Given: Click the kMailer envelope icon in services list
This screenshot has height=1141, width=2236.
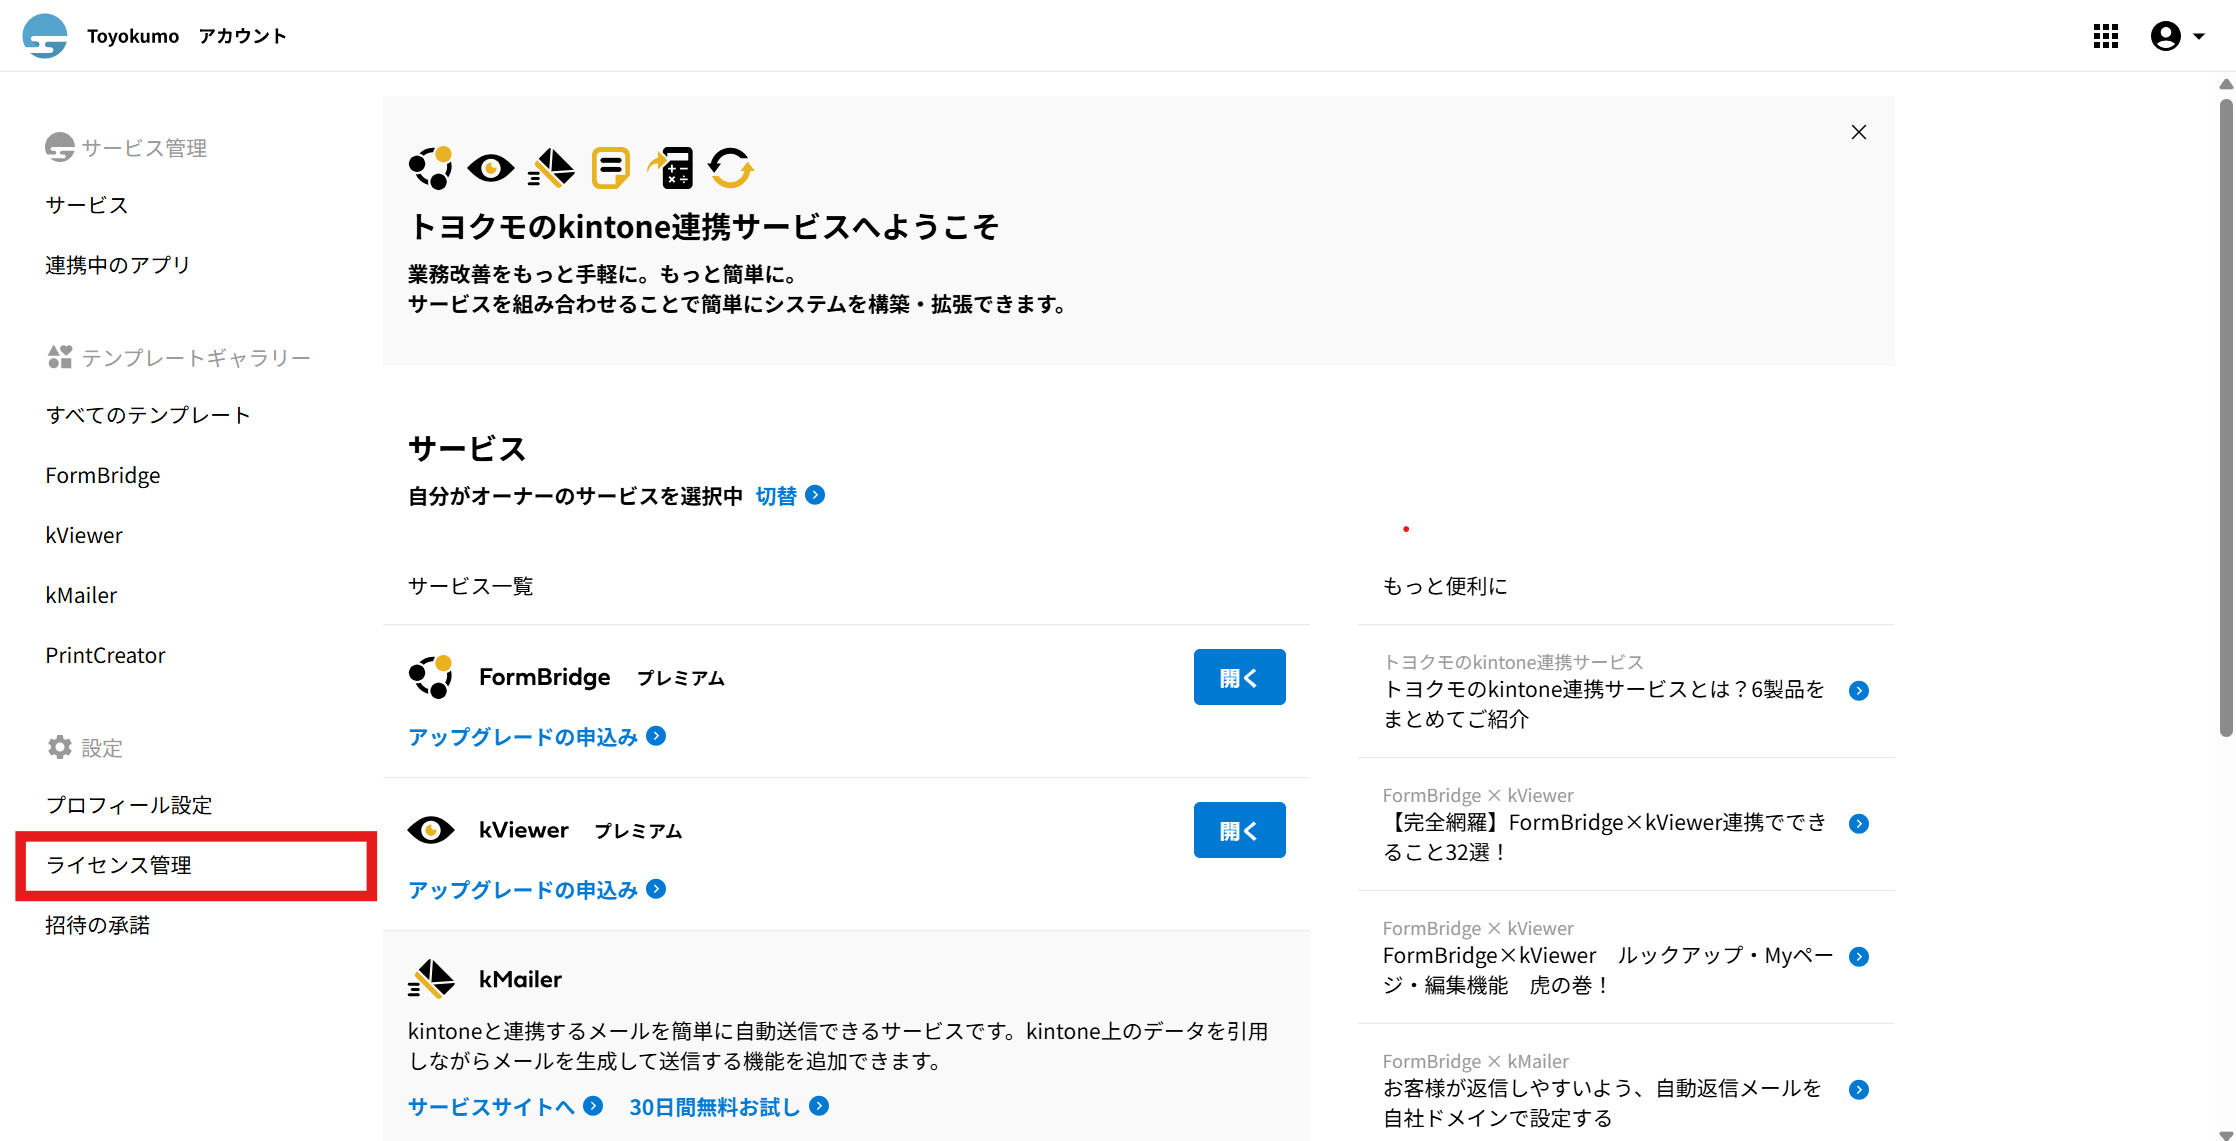Looking at the screenshot, I should pyautogui.click(x=431, y=979).
